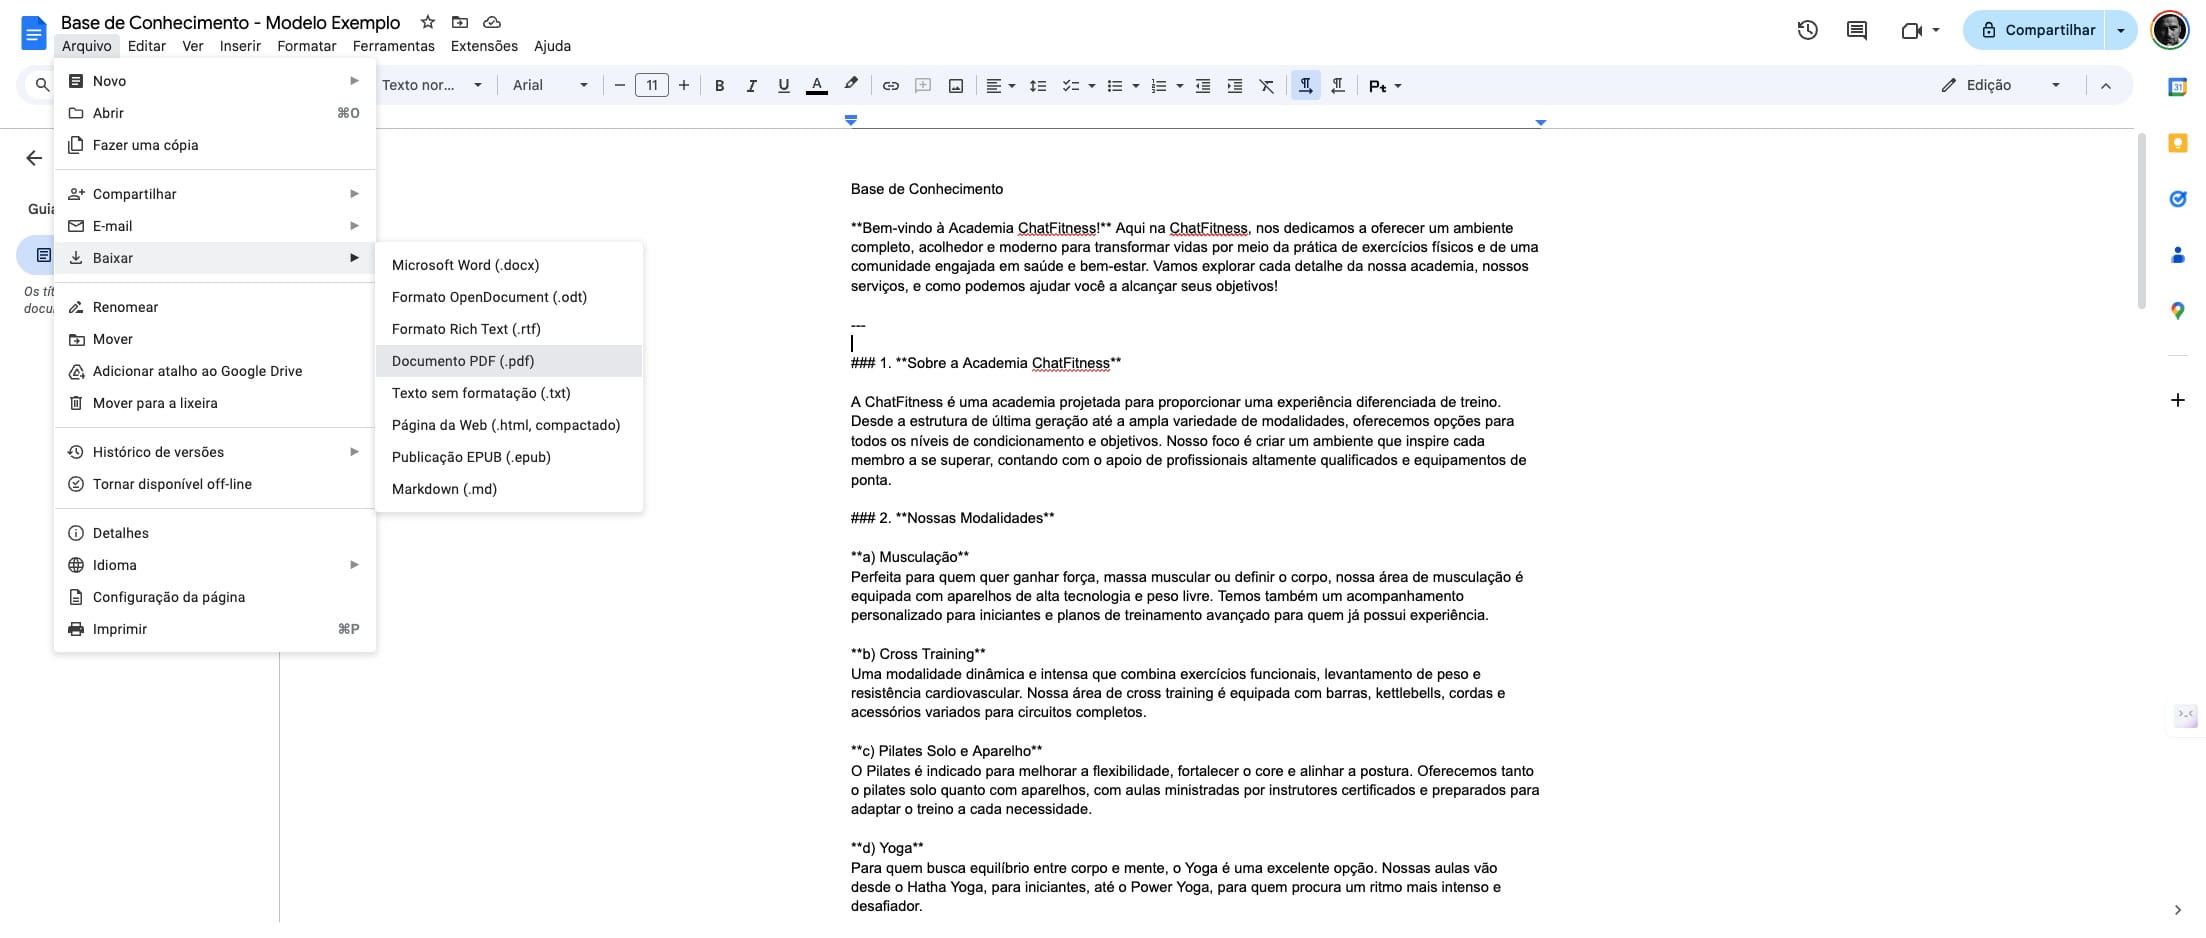
Task: Open the text alignment dropdown
Action: (x=1001, y=86)
